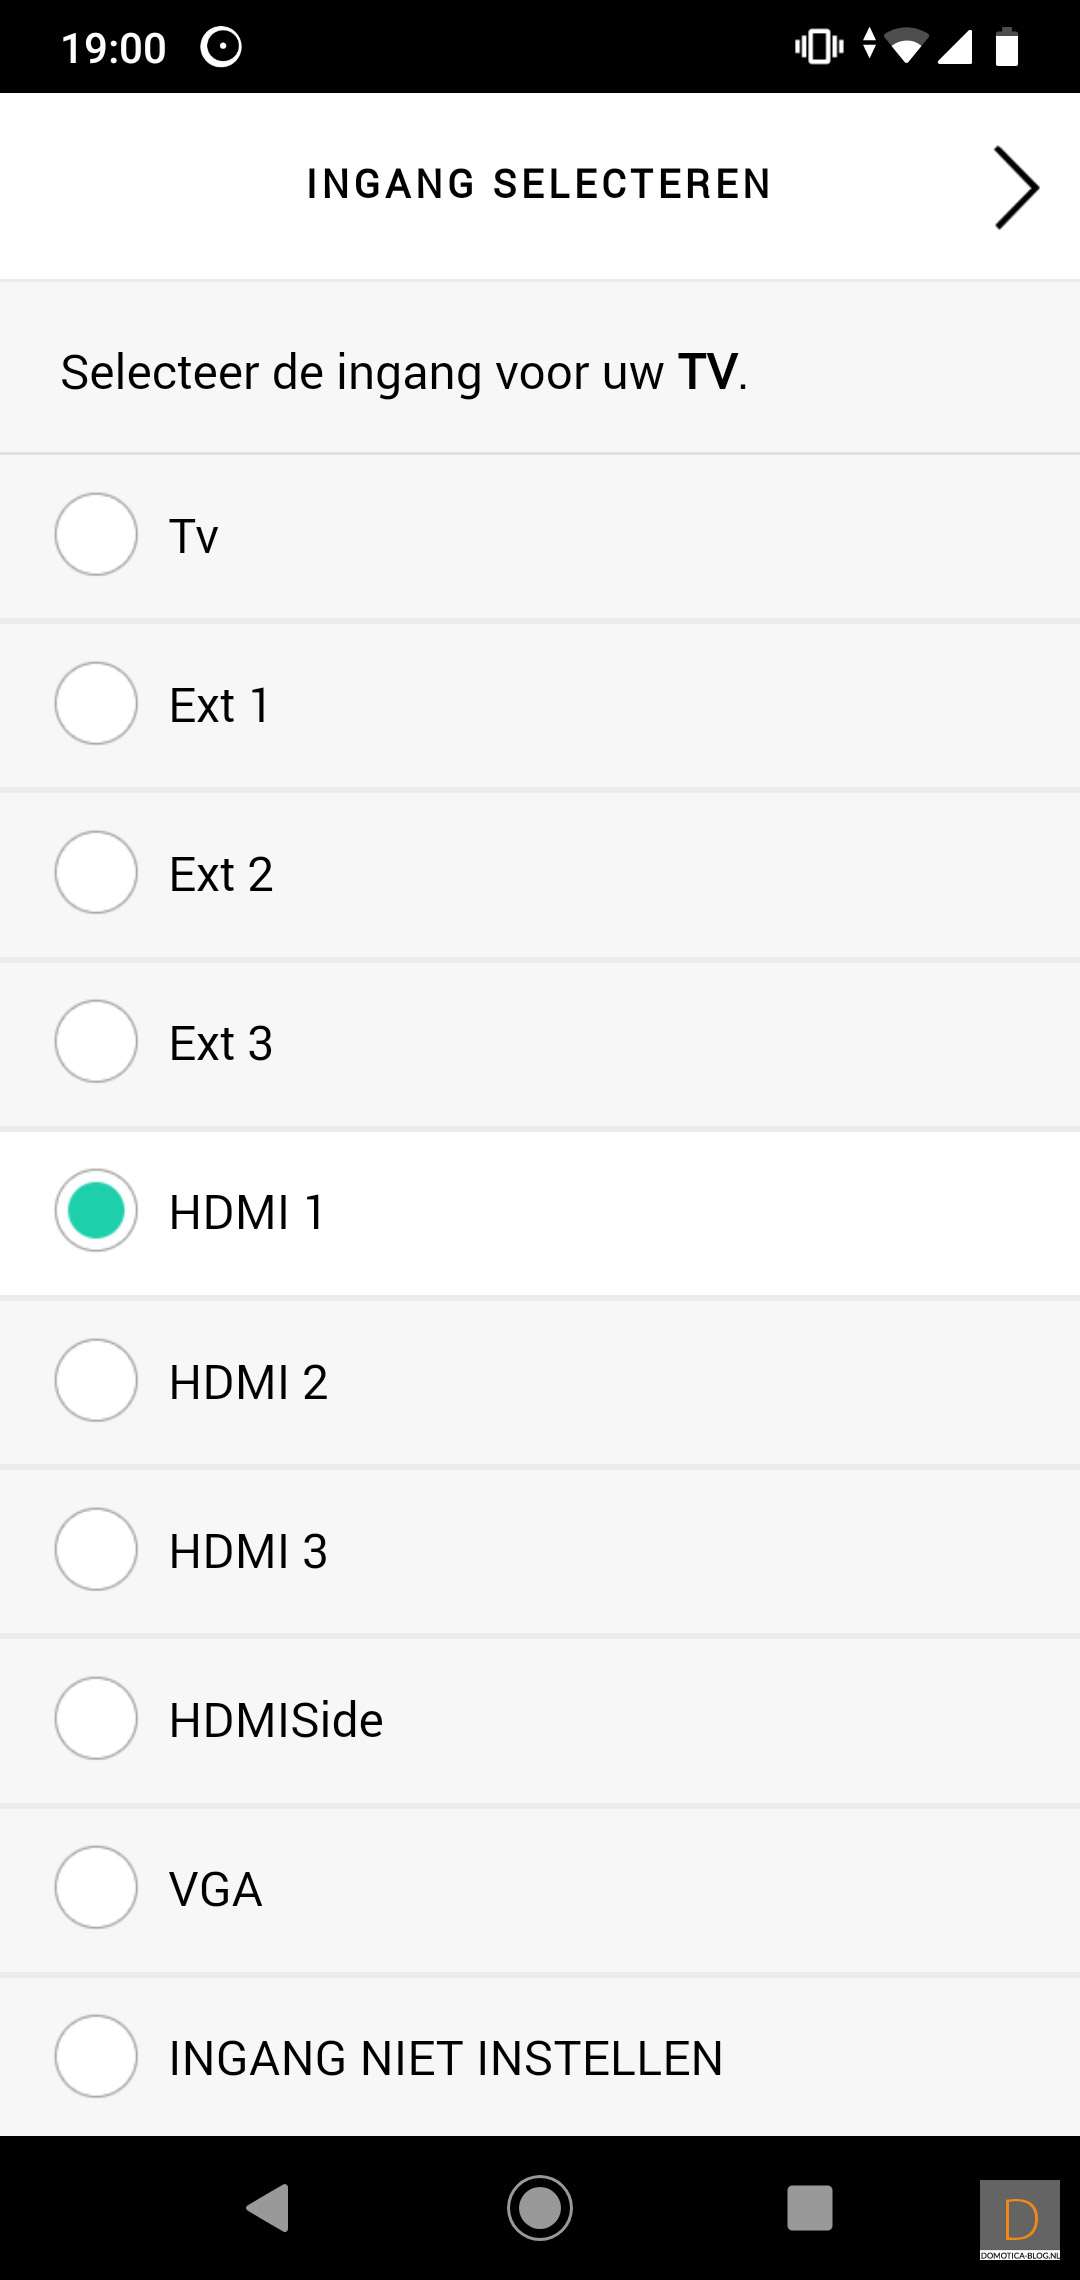This screenshot has height=2280, width=1080.
Task: Tap the Wi-Fi status icon
Action: coord(906,47)
